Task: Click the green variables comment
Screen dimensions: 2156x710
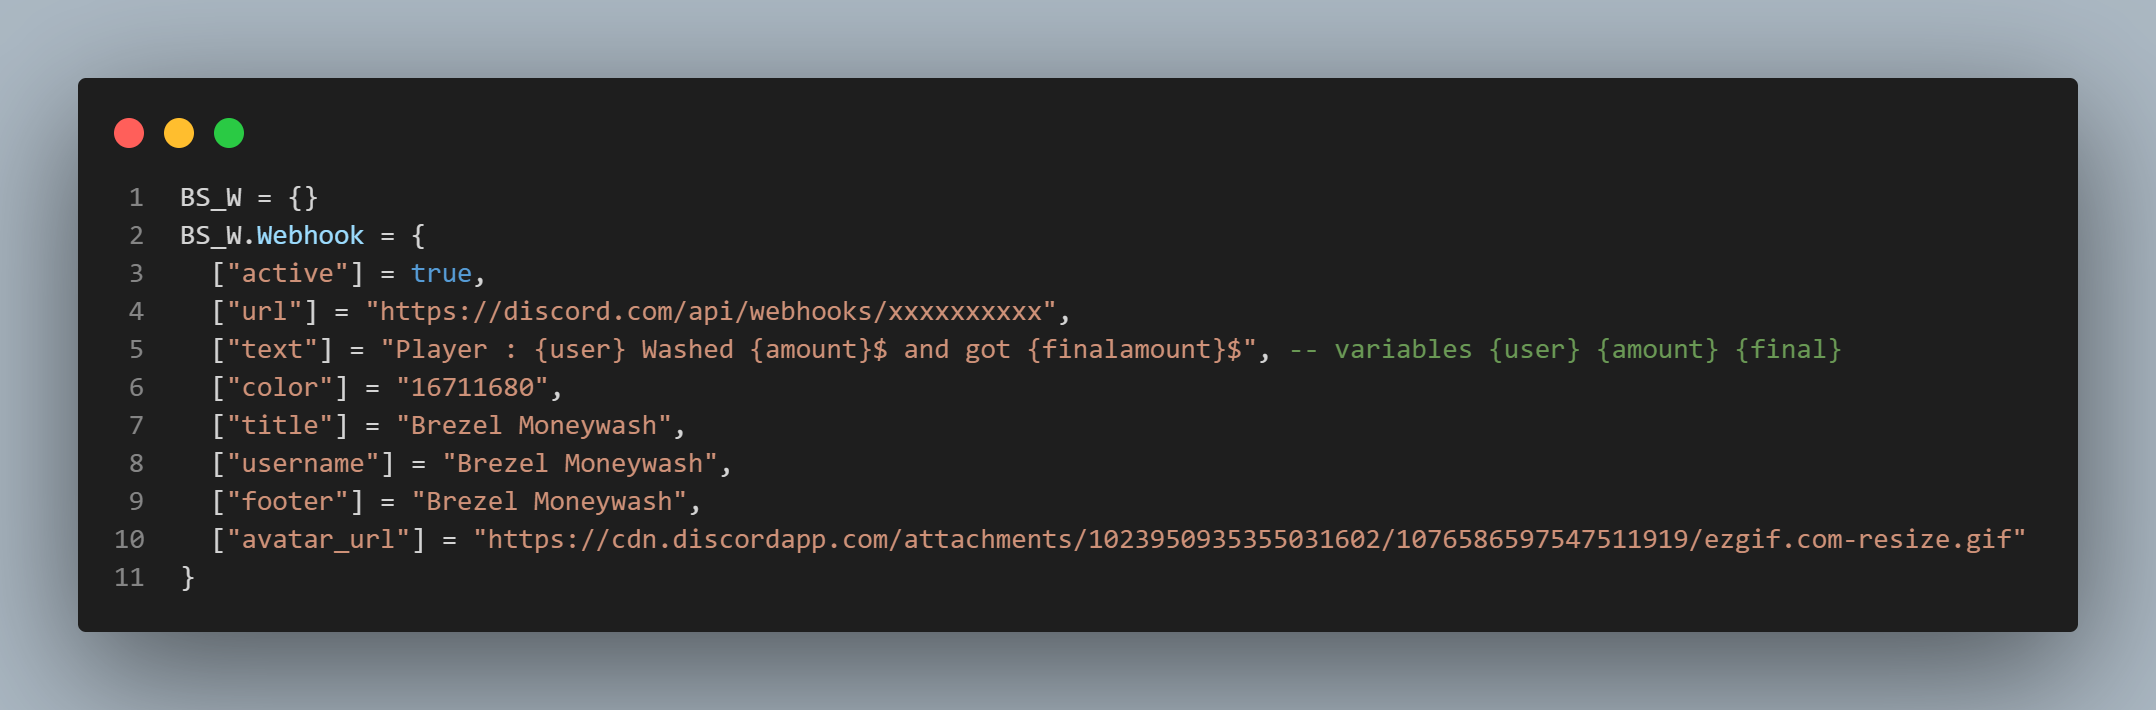Action: tap(1565, 350)
